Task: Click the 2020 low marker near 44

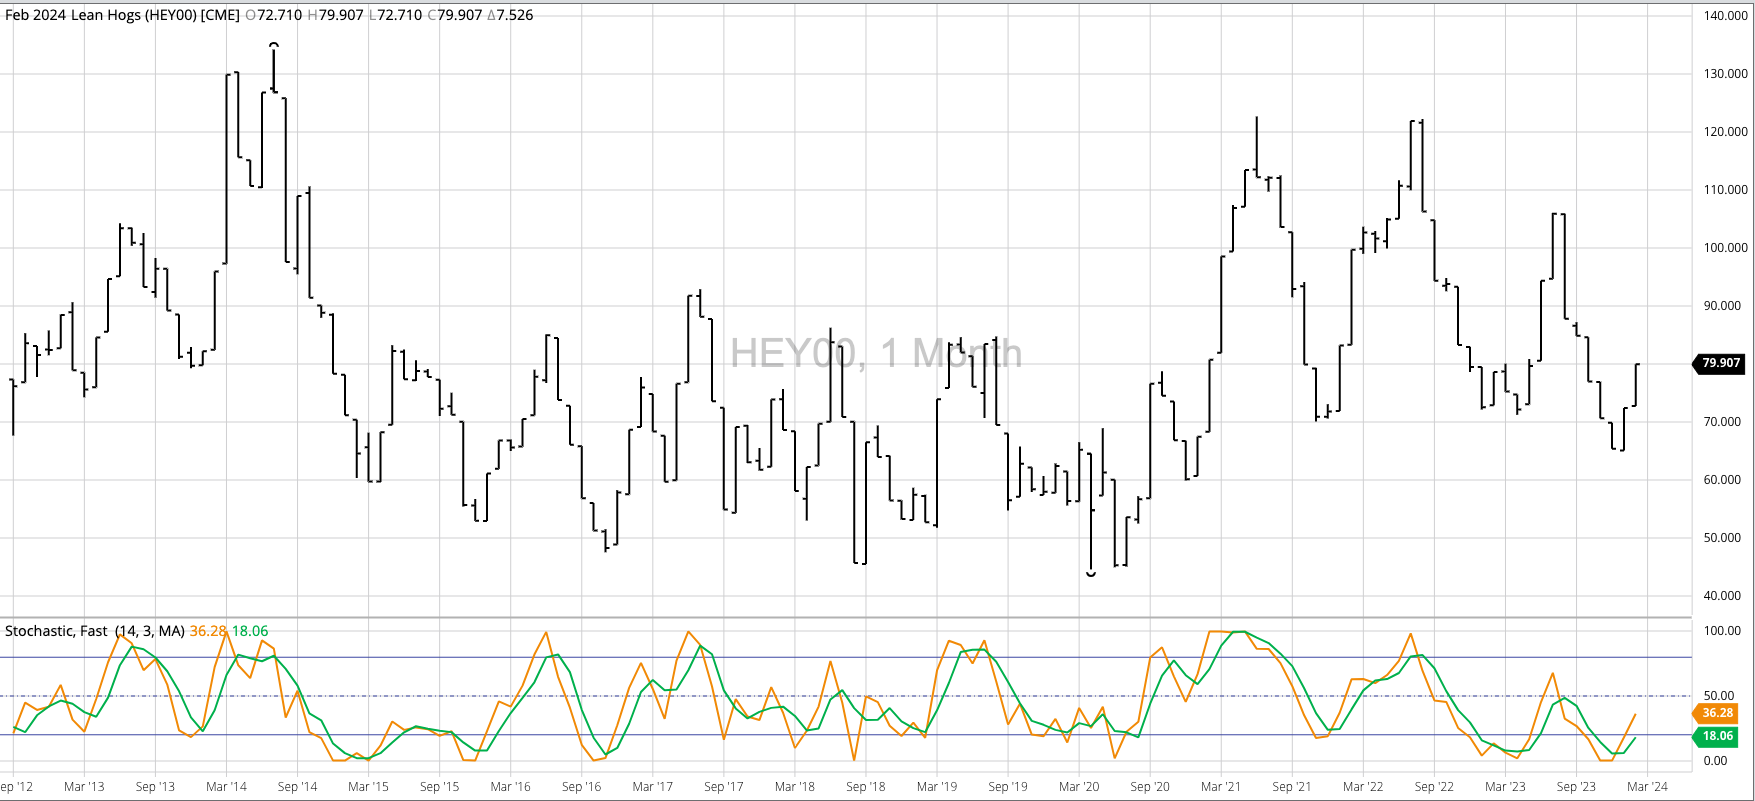Action: tap(1091, 574)
